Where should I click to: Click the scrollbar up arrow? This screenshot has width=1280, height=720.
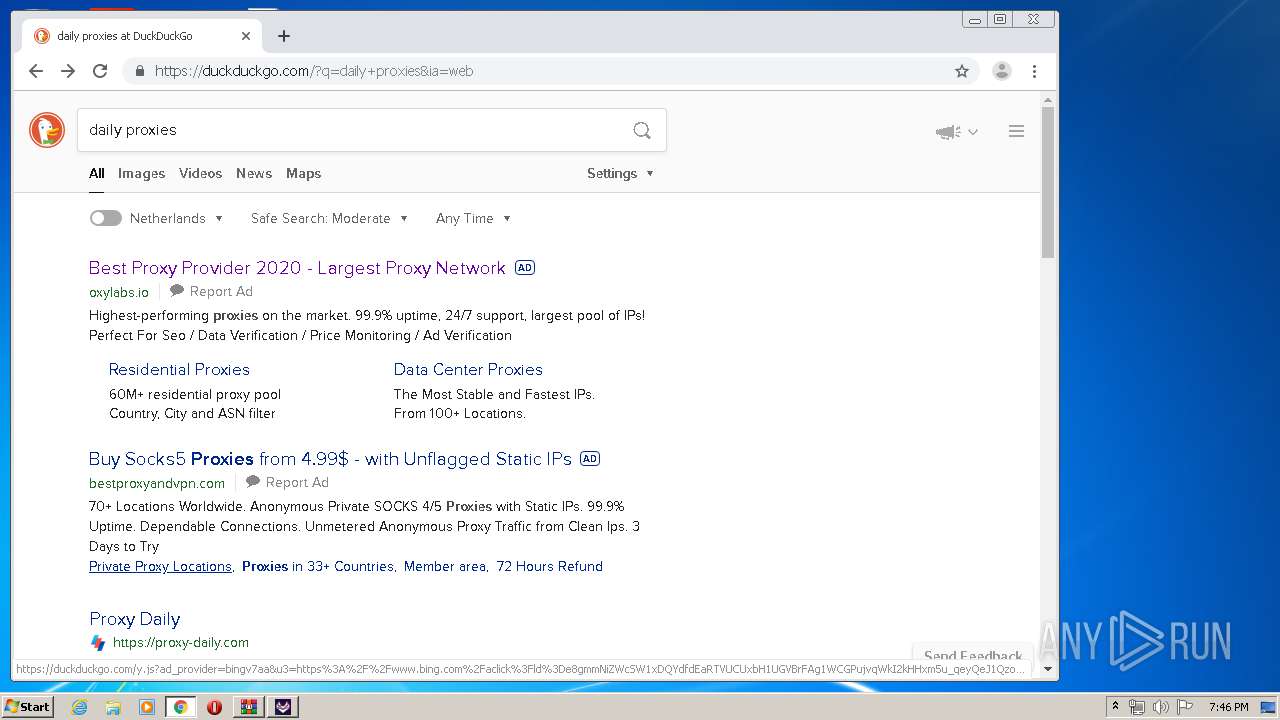coord(1048,100)
